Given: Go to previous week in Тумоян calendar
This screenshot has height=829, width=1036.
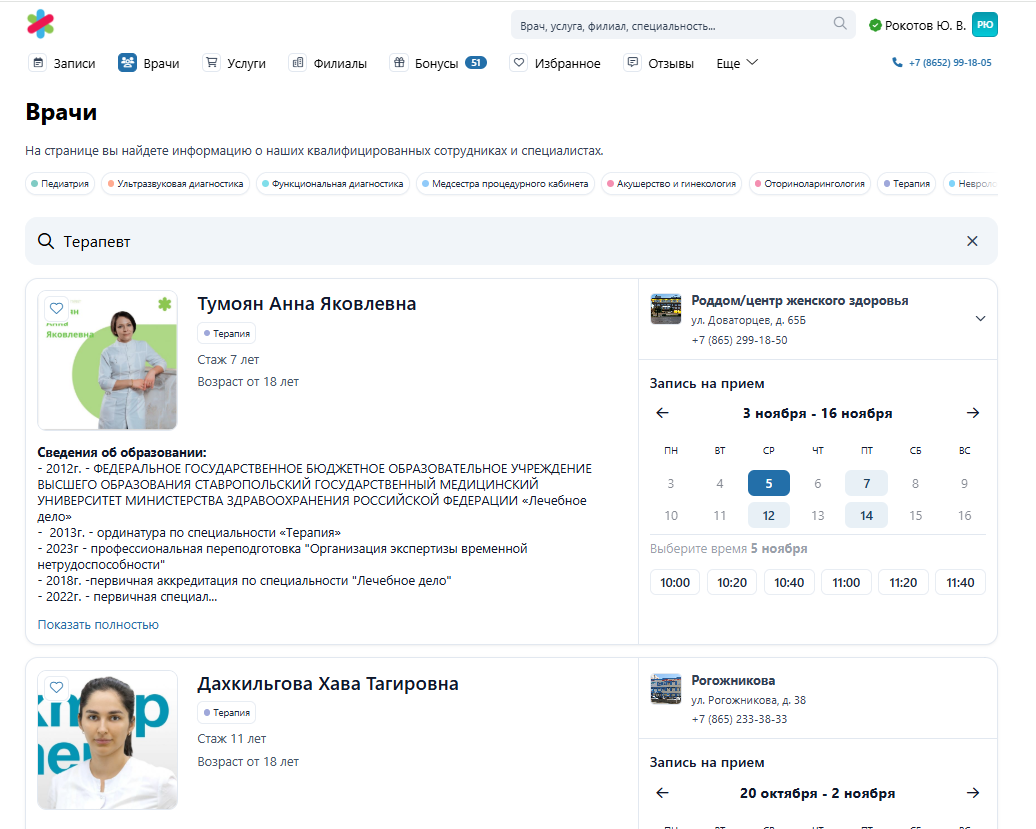Looking at the screenshot, I should coord(662,413).
